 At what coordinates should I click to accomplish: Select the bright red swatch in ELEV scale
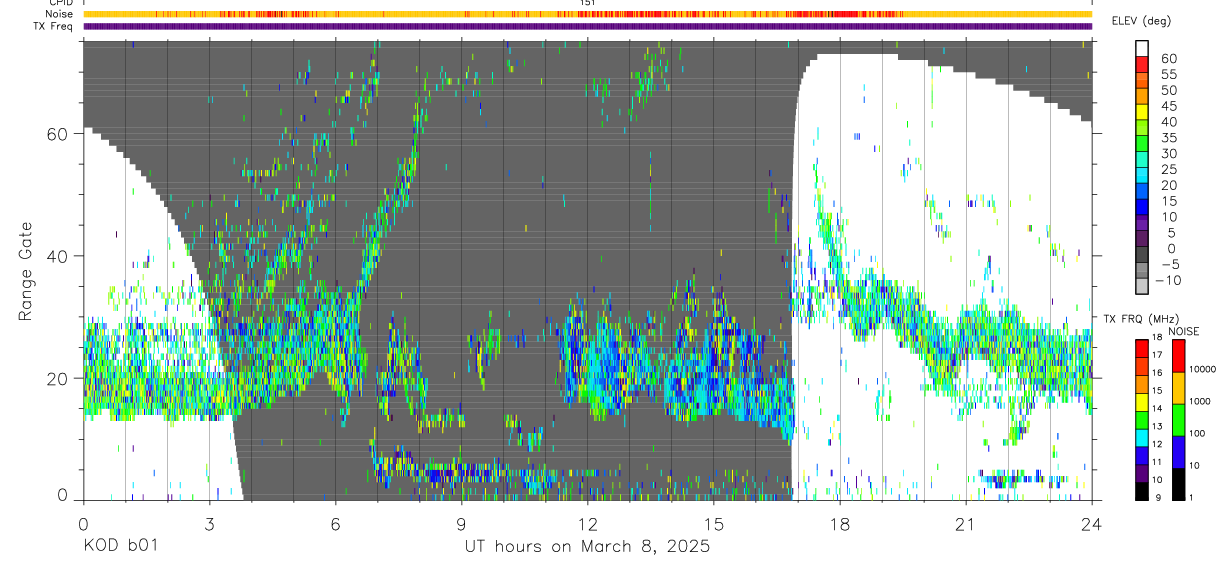pyautogui.click(x=1144, y=62)
